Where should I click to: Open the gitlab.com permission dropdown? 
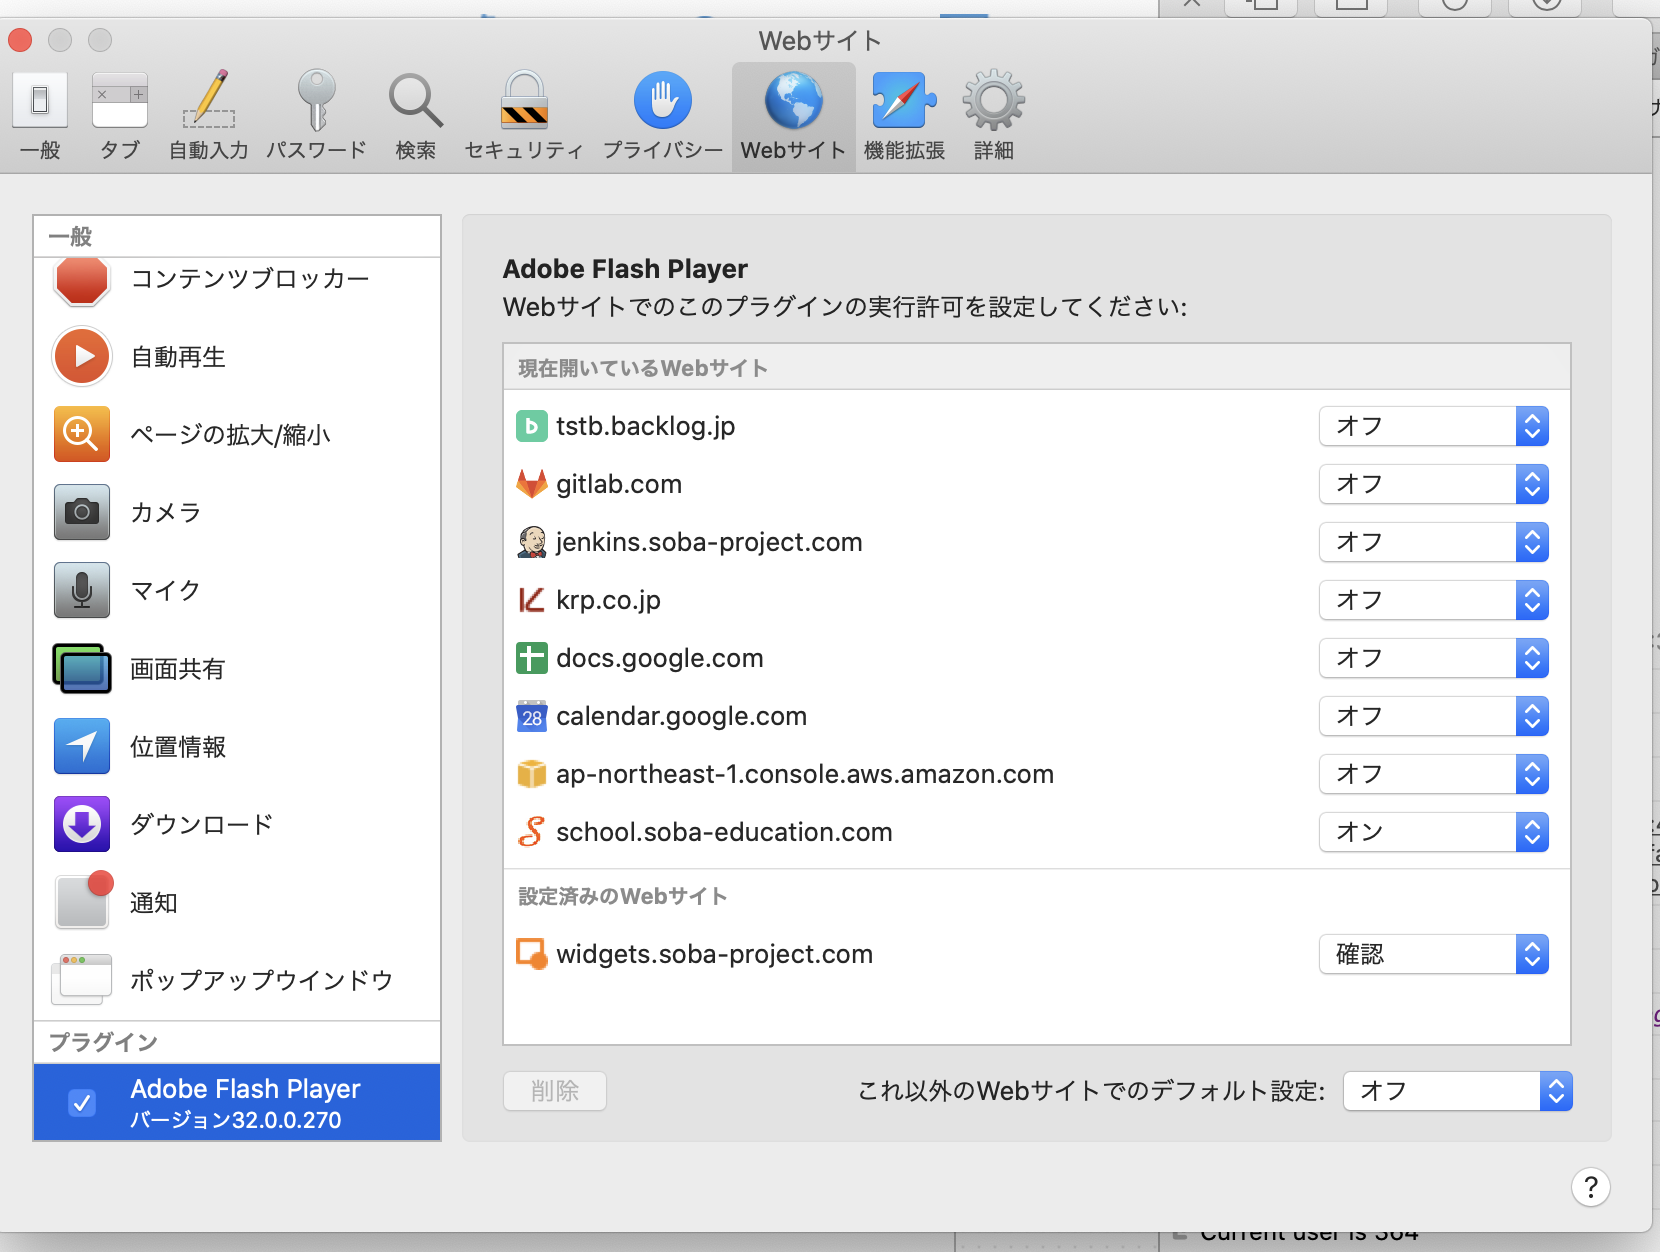point(1434,485)
